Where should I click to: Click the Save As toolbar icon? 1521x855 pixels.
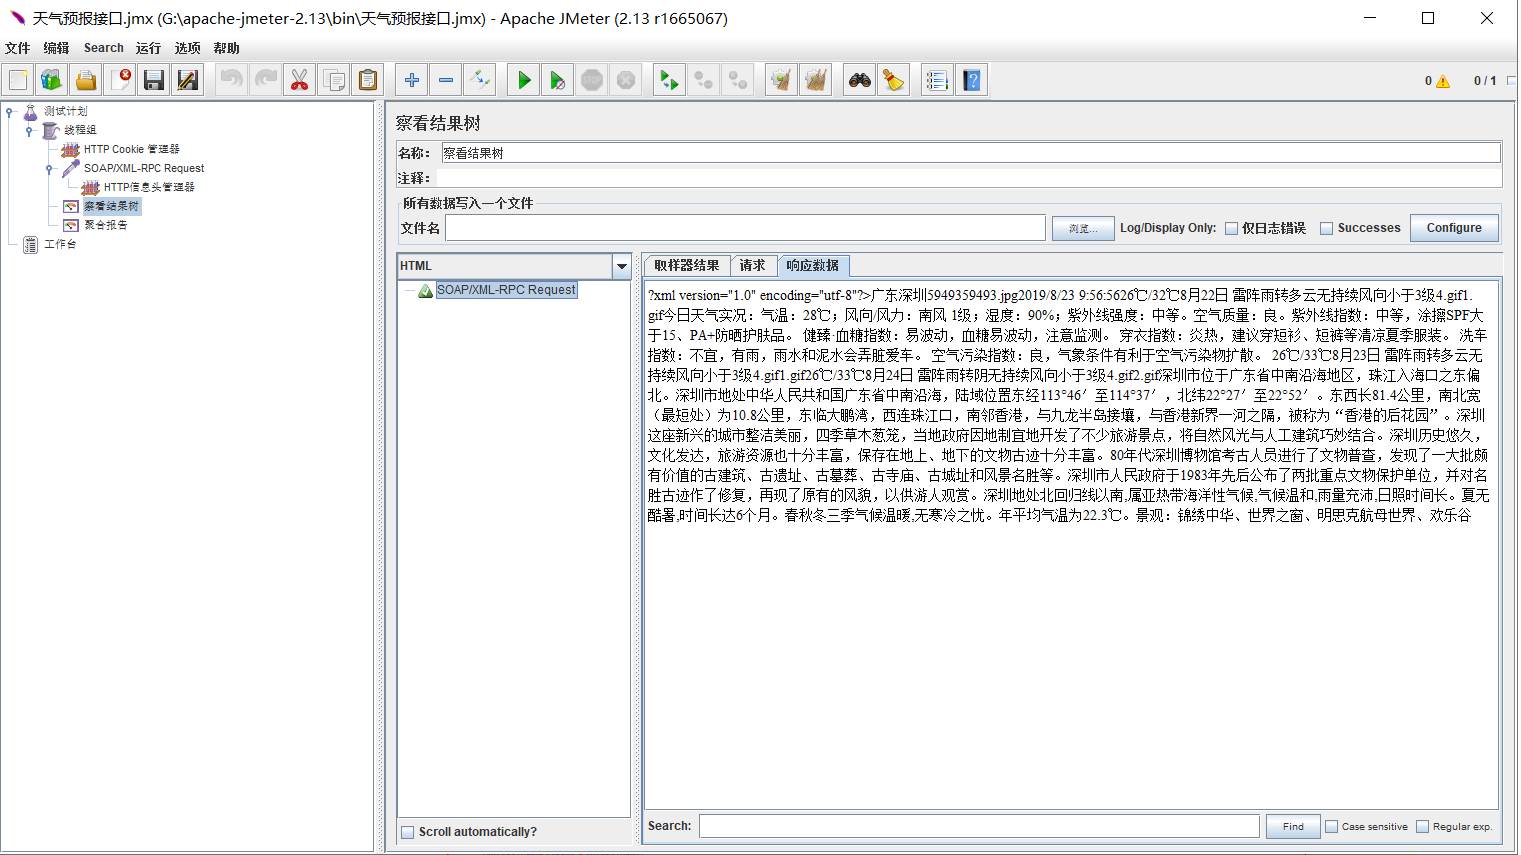tap(188, 80)
